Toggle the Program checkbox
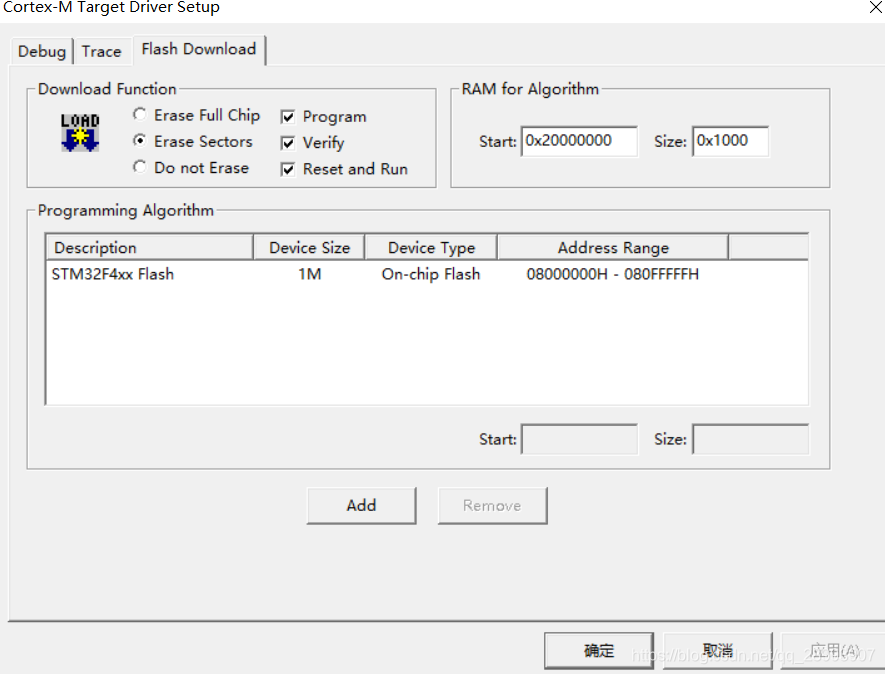885x674 pixels. tap(288, 117)
